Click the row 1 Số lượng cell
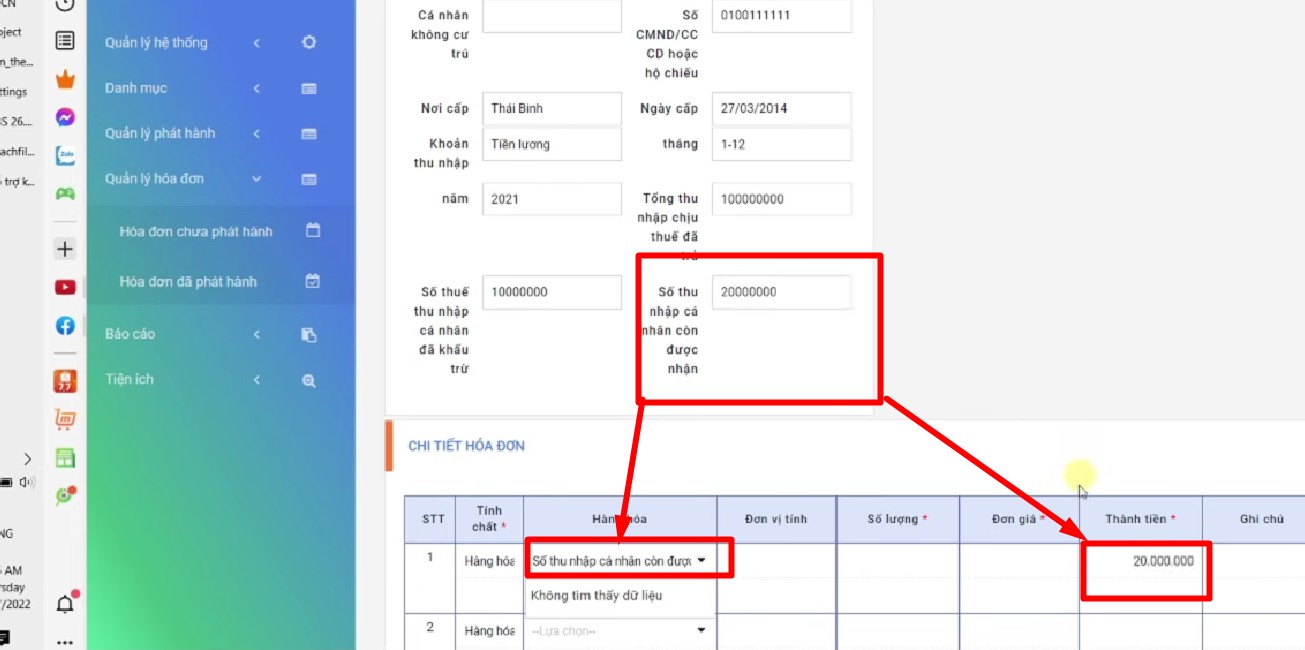This screenshot has width=1305, height=650. 898,578
